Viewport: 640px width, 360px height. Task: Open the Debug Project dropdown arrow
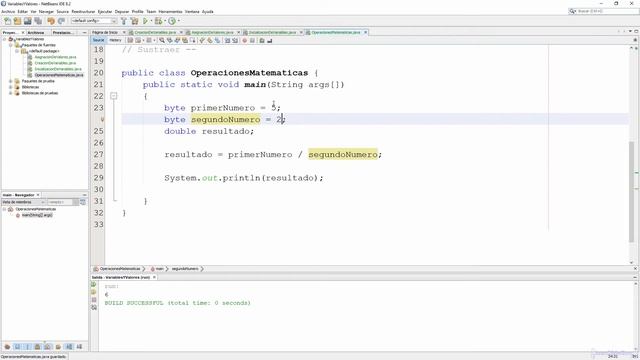[x=165, y=21]
